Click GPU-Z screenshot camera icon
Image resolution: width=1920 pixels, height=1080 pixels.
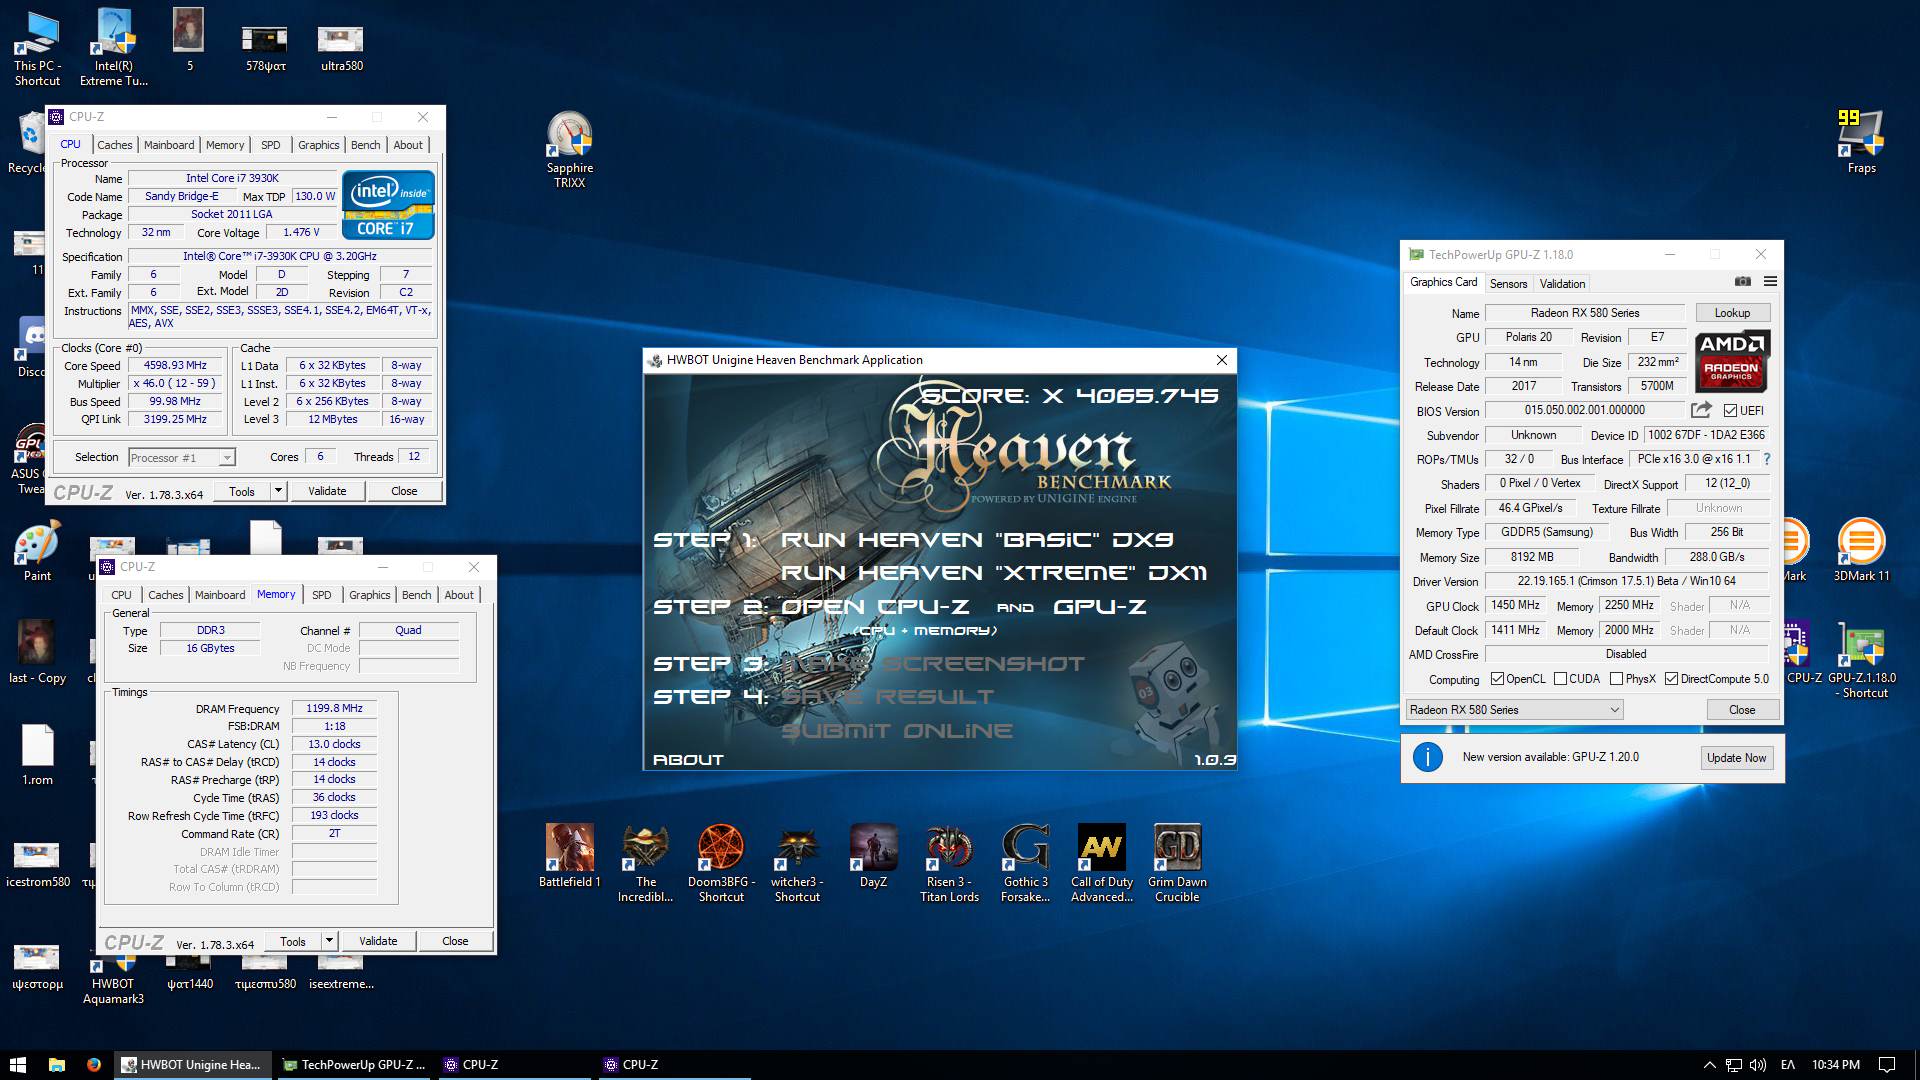(x=1742, y=282)
